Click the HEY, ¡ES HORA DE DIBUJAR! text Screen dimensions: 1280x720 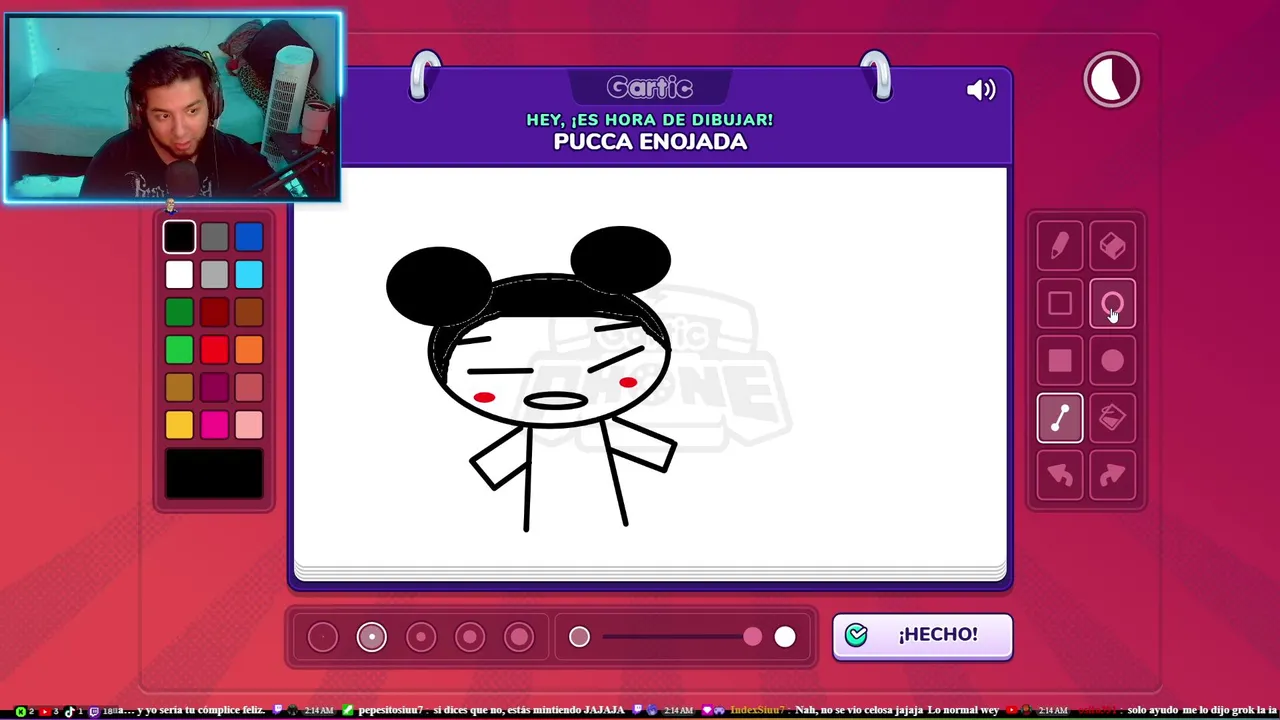pyautogui.click(x=650, y=120)
